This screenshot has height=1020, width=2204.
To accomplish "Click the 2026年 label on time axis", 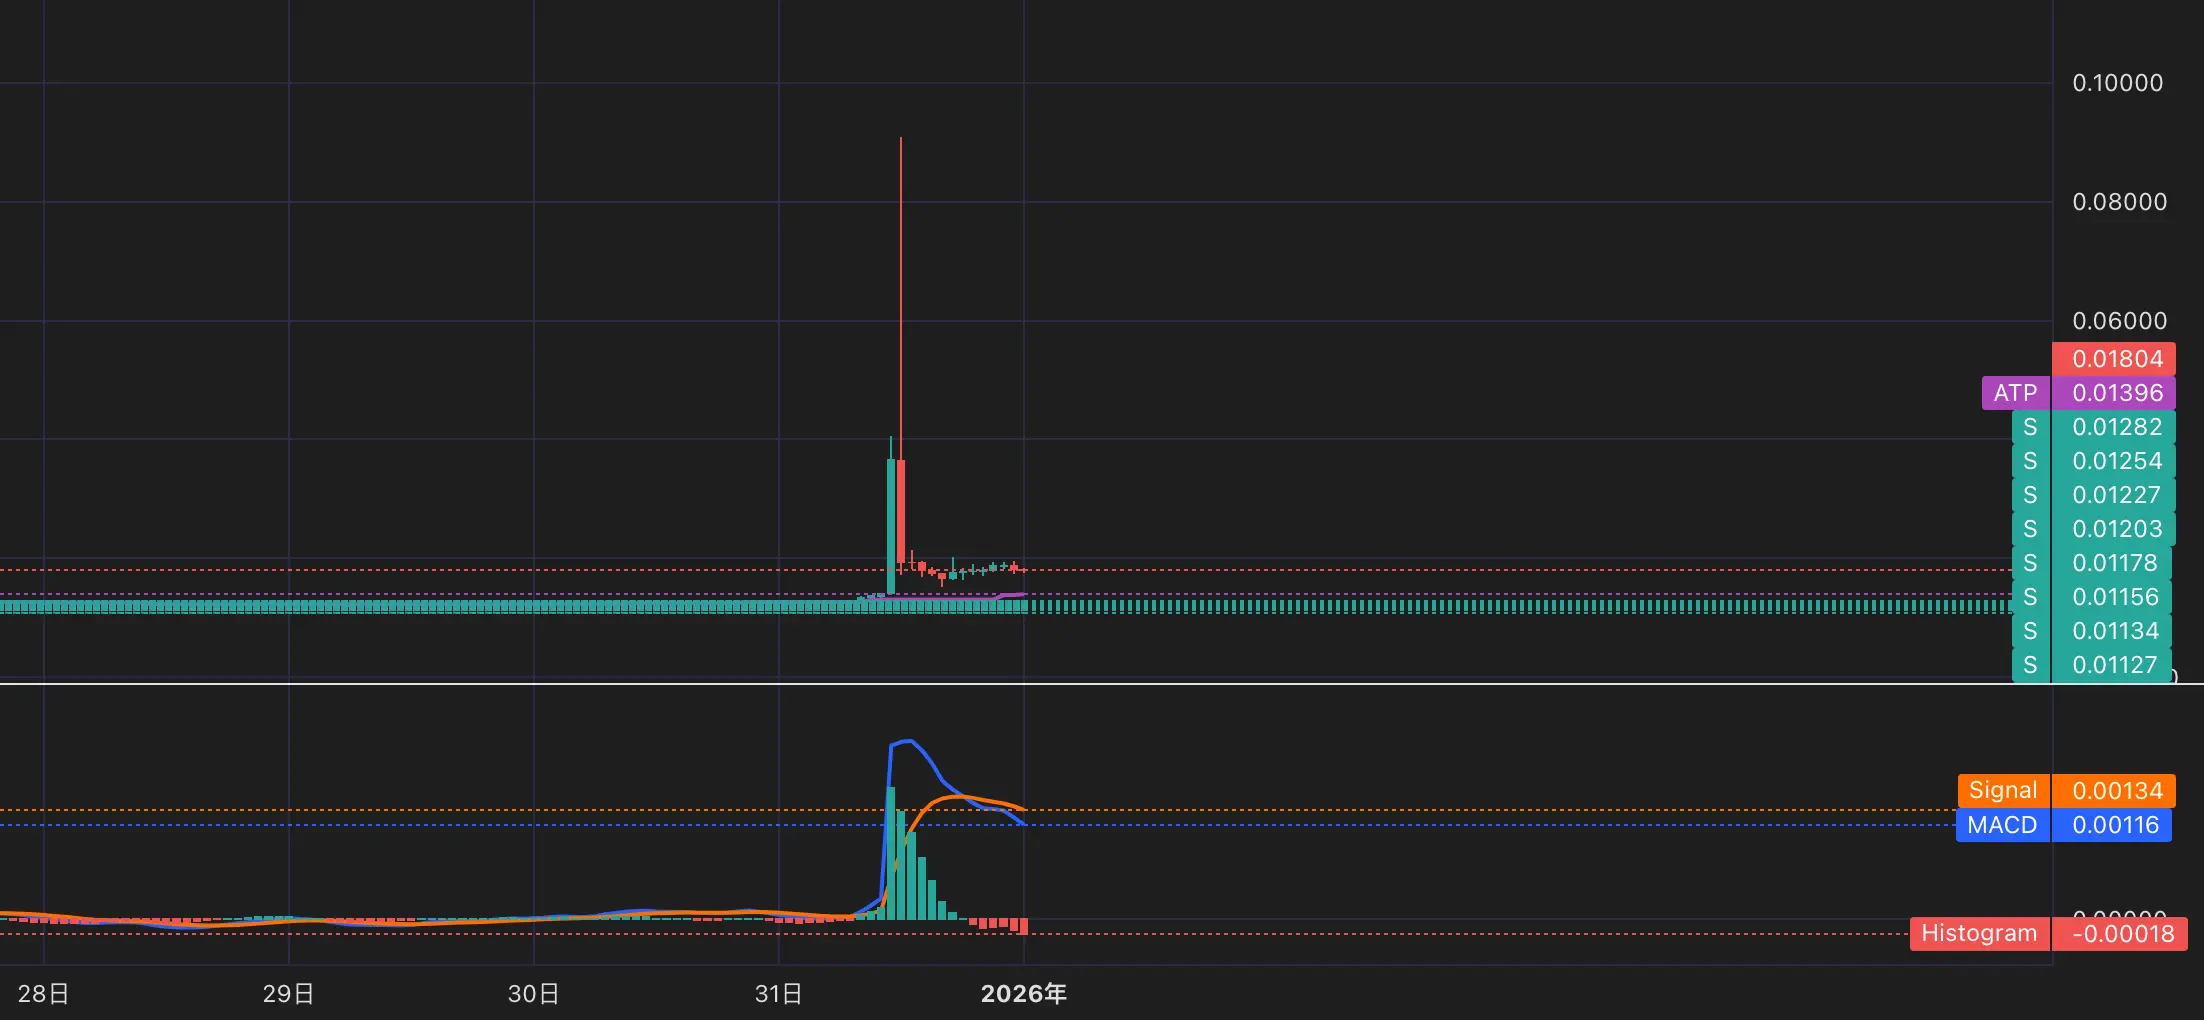I will coord(1024,994).
